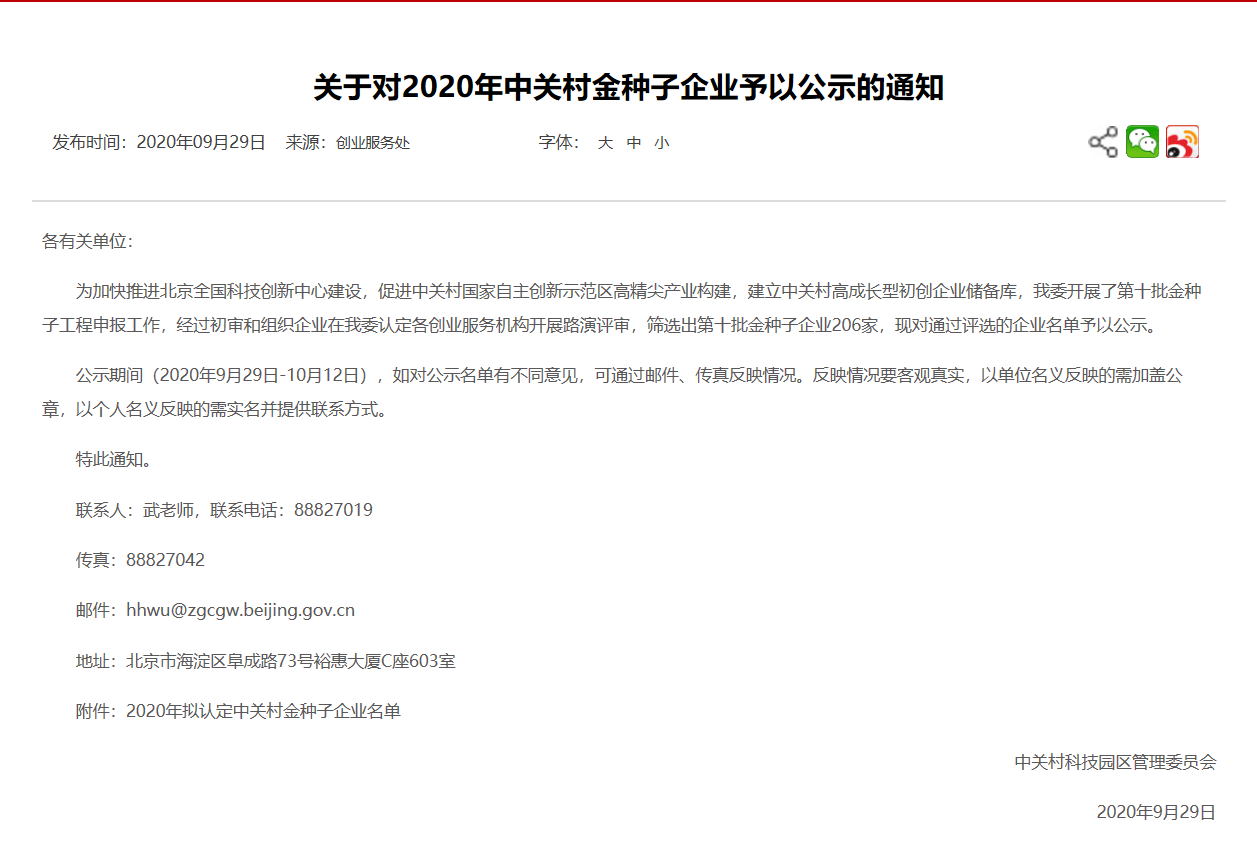Viewport: 1257px width, 841px height.
Task: Click the greeting line 各有关单位
Action: tap(86, 241)
